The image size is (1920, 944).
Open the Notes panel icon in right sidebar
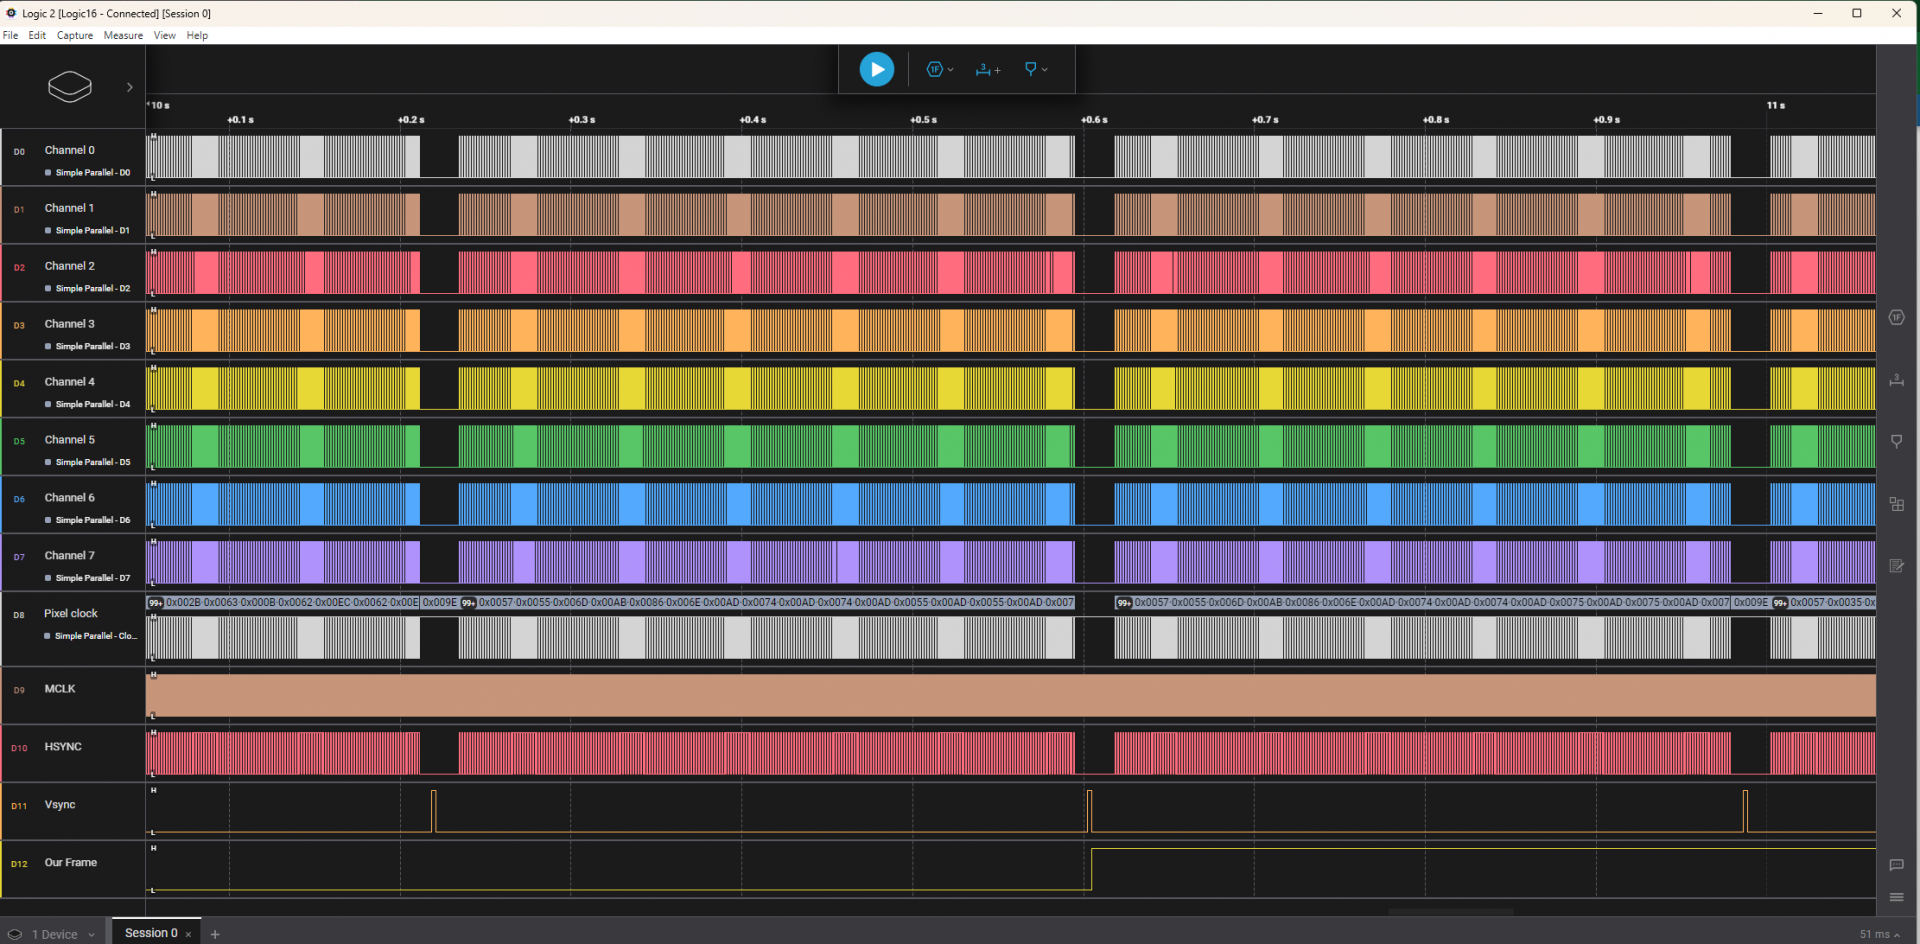point(1896,566)
